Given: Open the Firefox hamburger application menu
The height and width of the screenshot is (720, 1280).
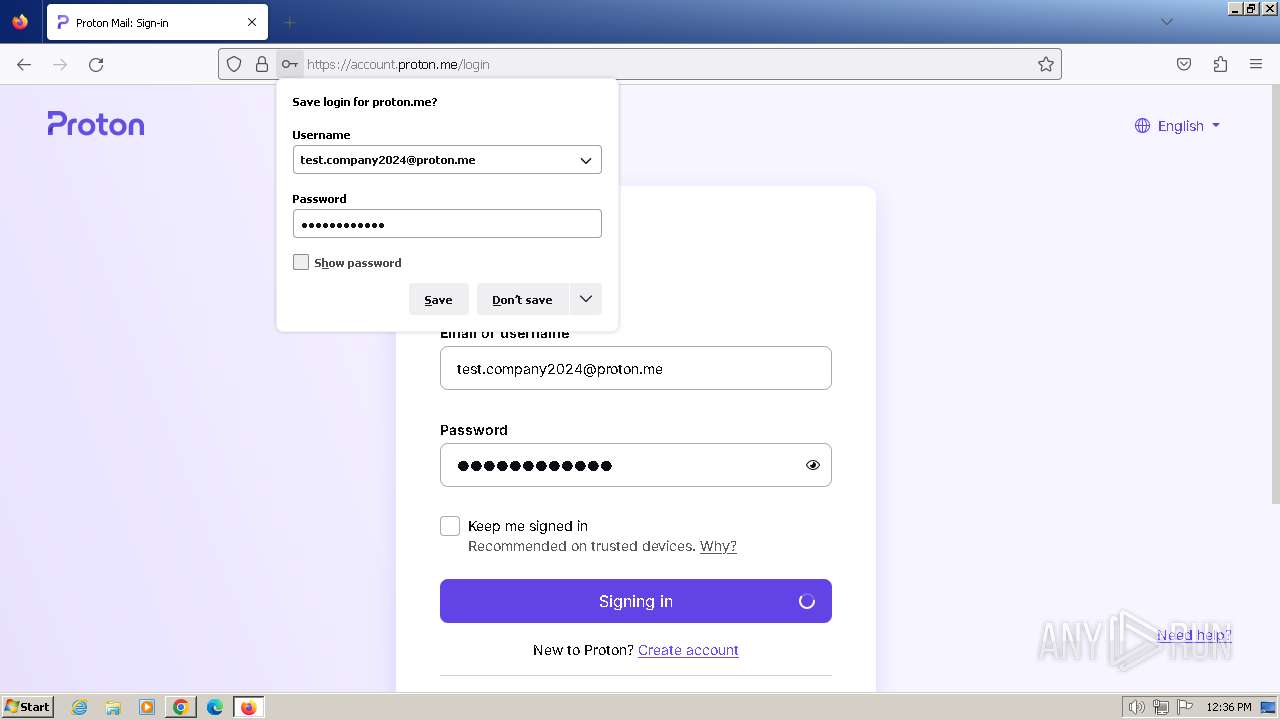Looking at the screenshot, I should click(x=1256, y=64).
